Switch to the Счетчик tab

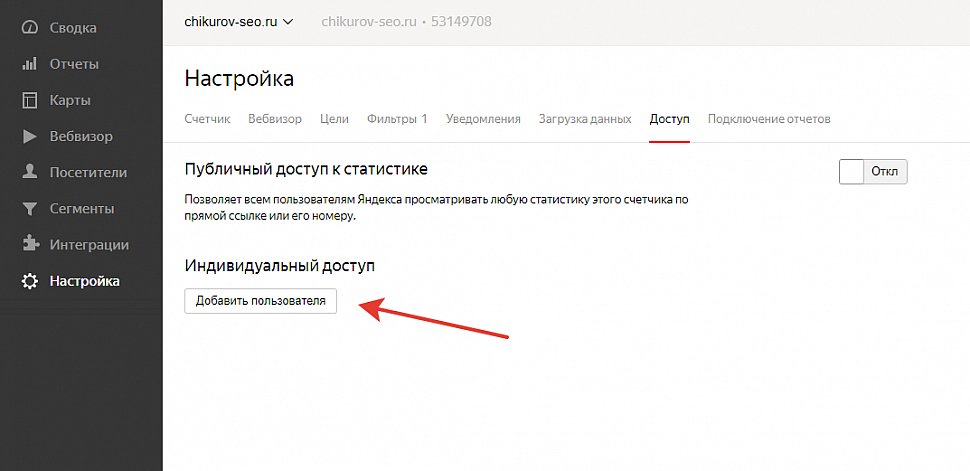(x=207, y=119)
